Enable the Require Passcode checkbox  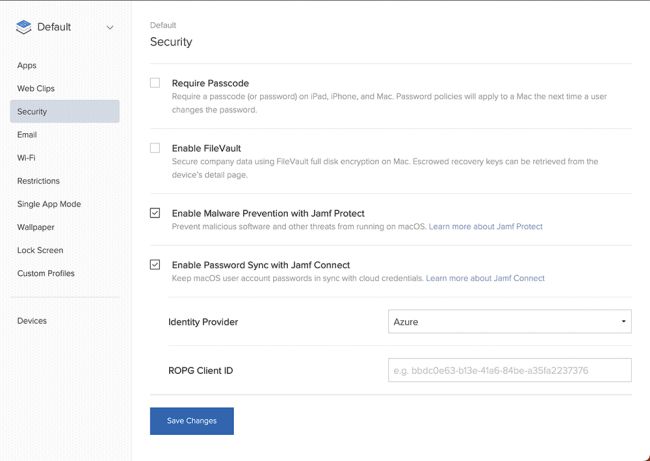pyautogui.click(x=155, y=83)
